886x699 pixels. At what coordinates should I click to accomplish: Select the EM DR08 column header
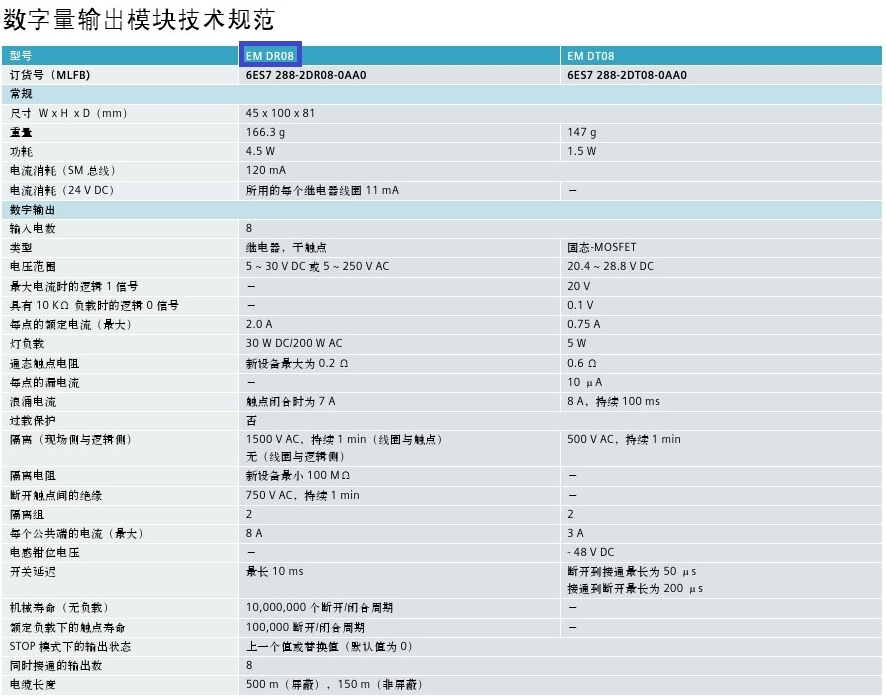pyautogui.click(x=270, y=55)
